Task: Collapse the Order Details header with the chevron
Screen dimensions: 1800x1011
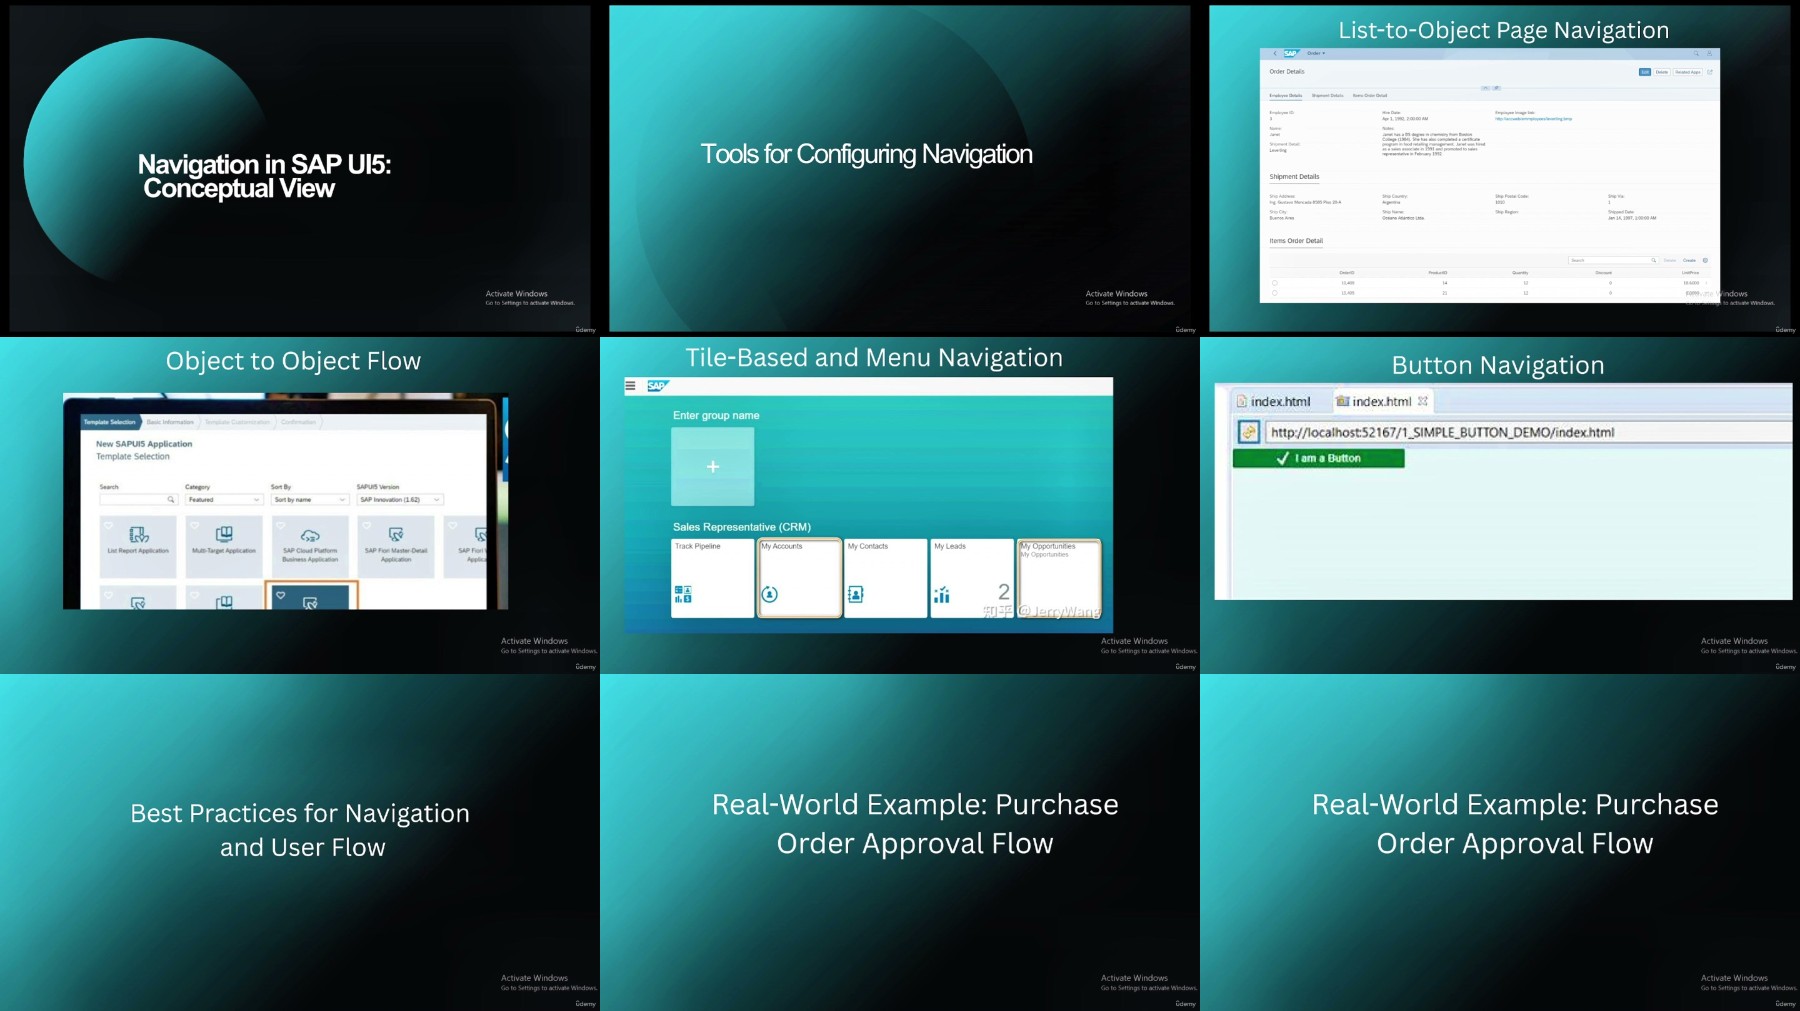Action: [x=1485, y=88]
